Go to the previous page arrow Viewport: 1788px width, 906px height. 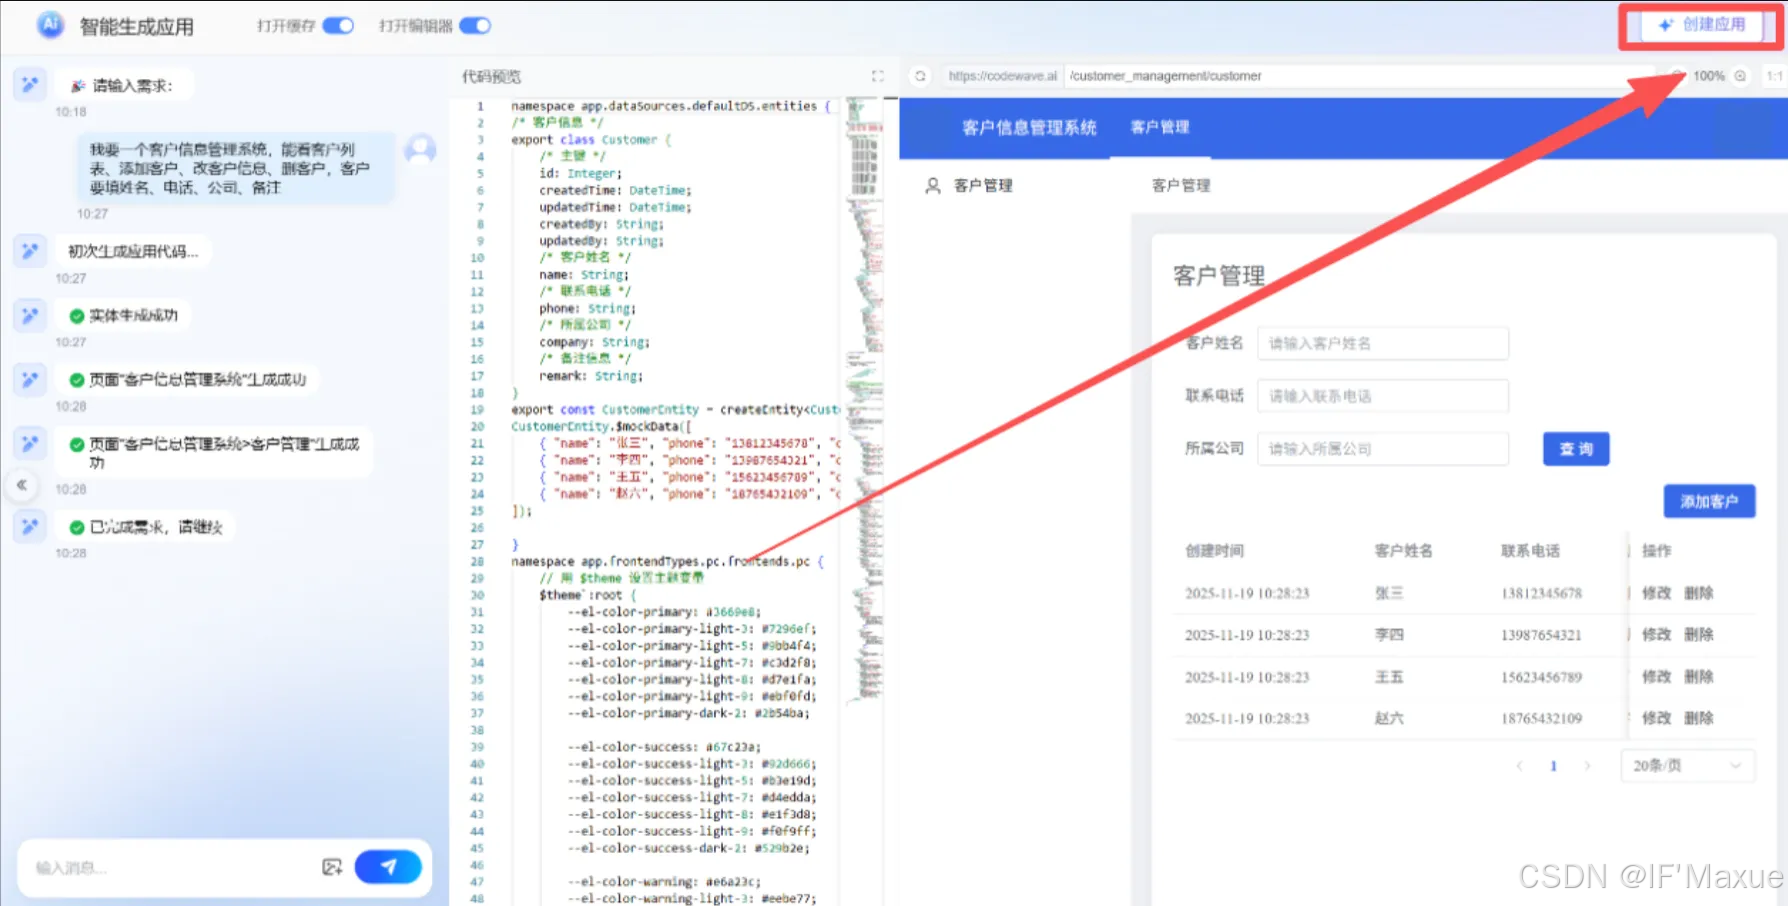[x=1520, y=766]
